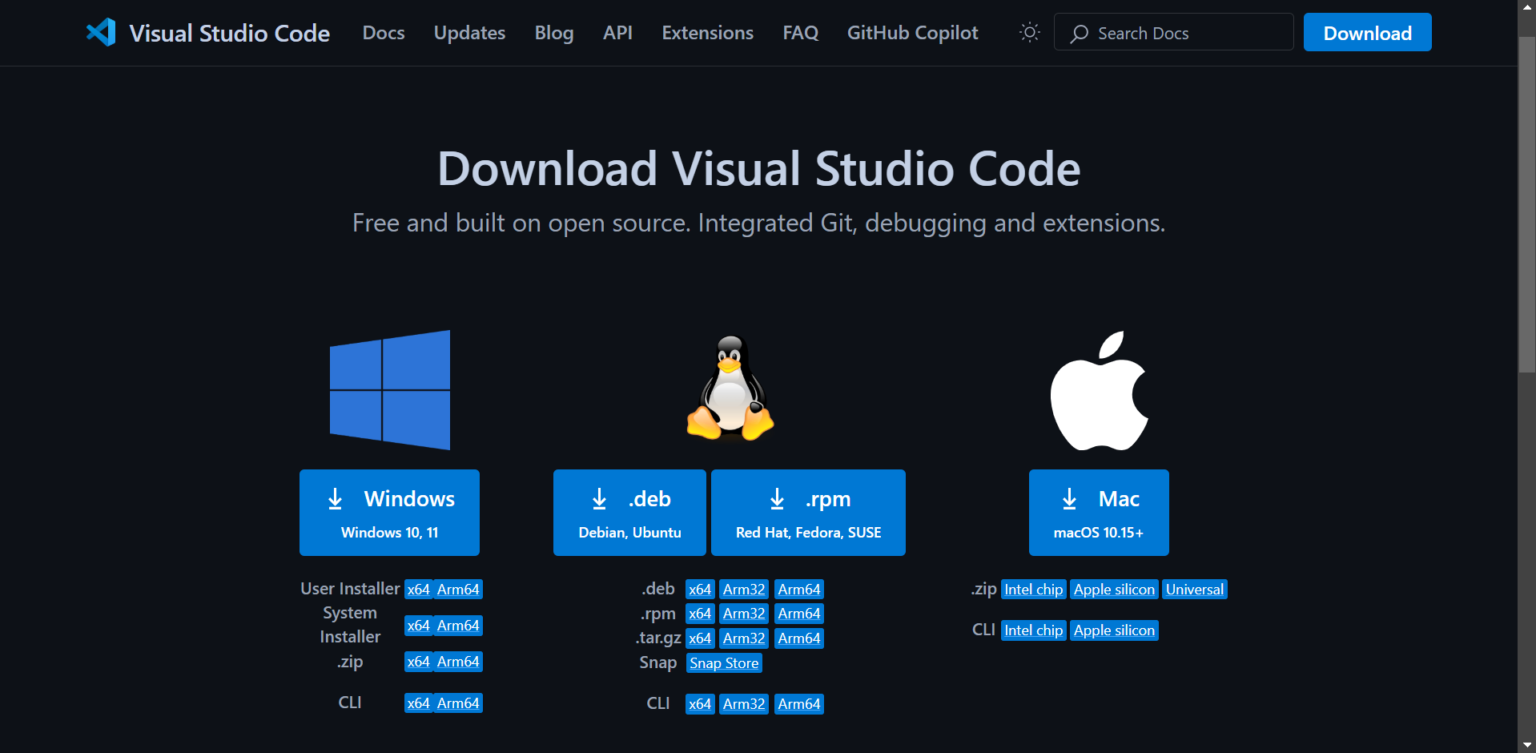Choose Windows .zip x64 link

coord(418,662)
